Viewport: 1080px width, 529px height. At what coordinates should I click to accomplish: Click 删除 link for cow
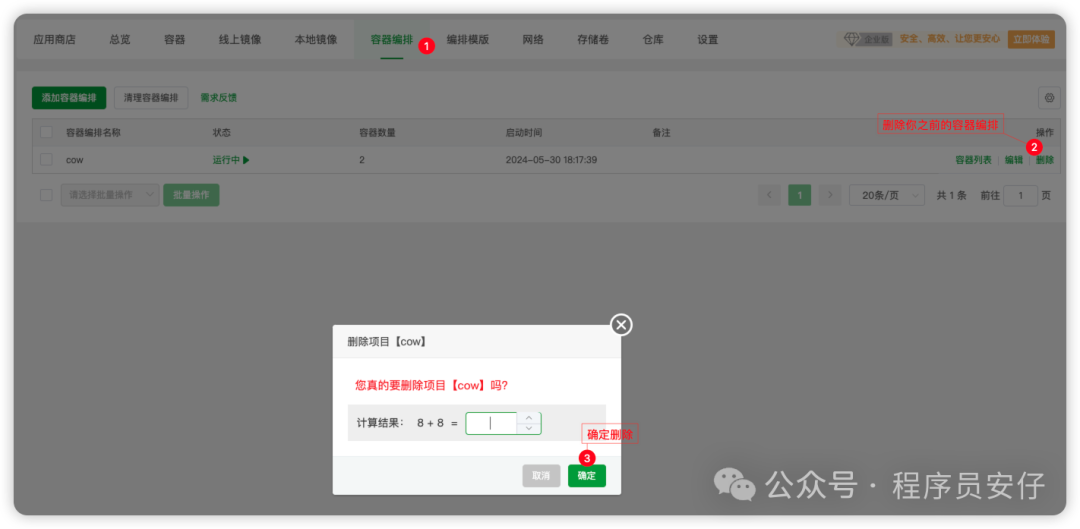point(1045,160)
